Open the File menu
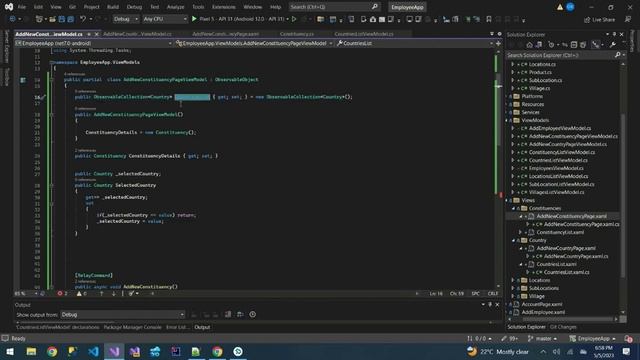This screenshot has height=360, width=640. [22, 7]
